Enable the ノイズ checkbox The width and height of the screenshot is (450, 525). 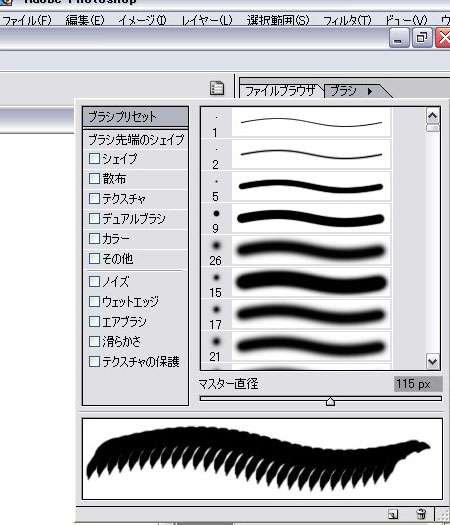(x=94, y=282)
